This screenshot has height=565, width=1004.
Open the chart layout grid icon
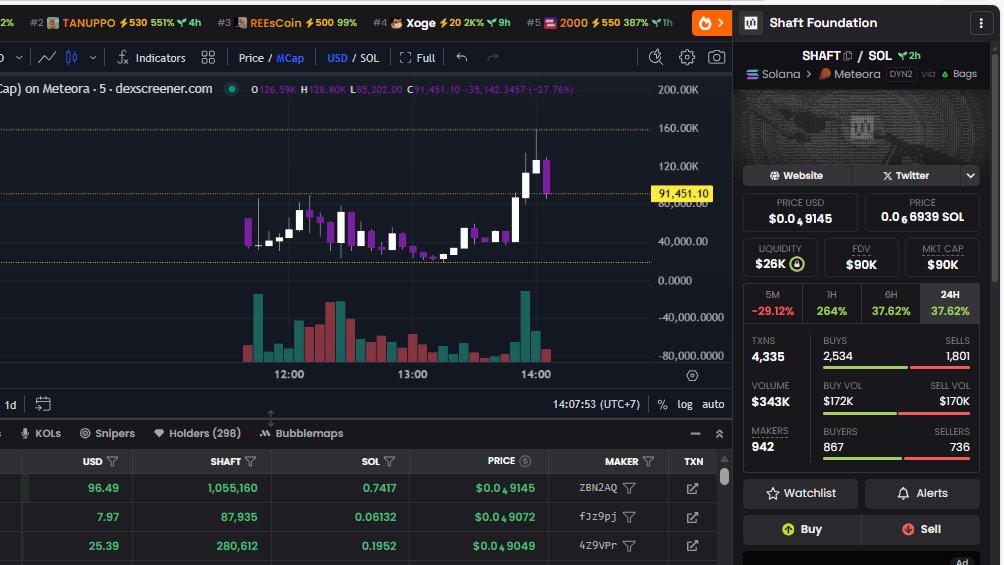(208, 58)
